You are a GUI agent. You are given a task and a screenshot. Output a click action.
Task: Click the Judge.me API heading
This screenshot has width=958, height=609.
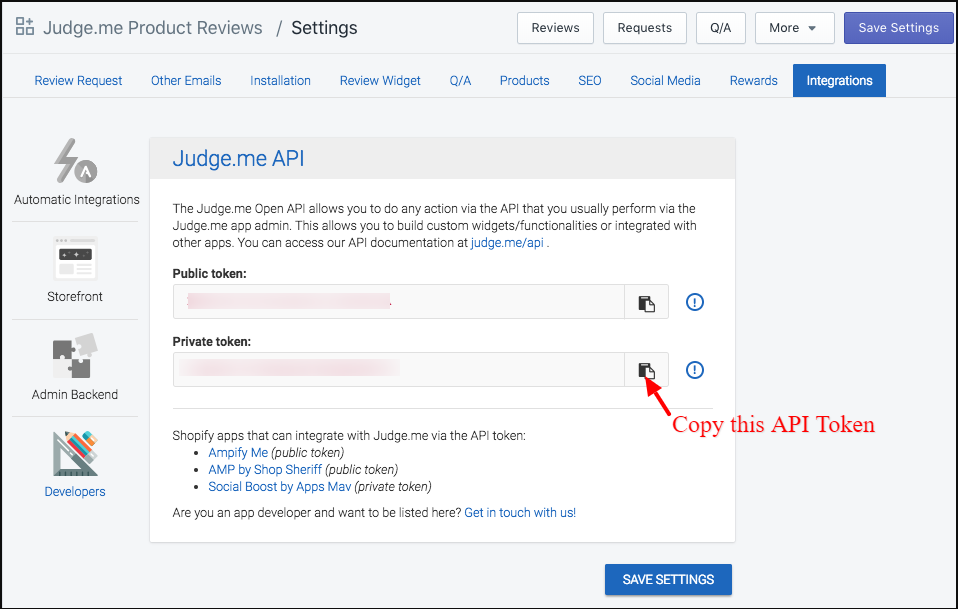(238, 158)
